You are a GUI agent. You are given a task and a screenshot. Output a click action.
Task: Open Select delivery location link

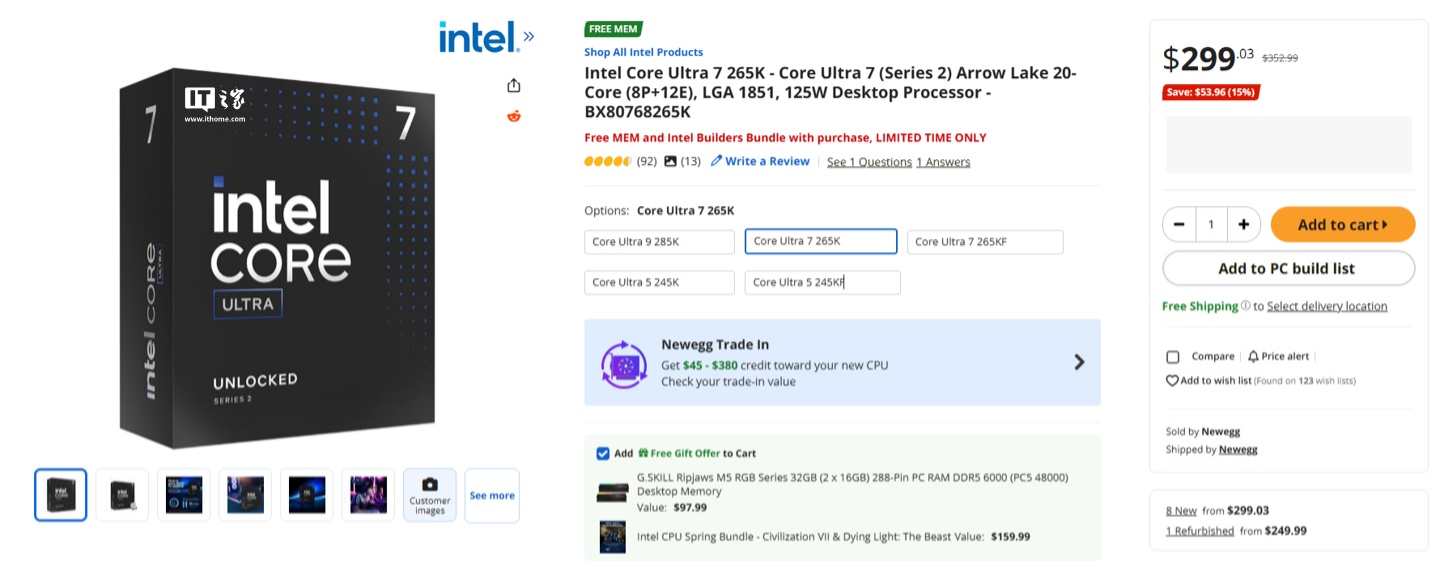[x=1327, y=306]
